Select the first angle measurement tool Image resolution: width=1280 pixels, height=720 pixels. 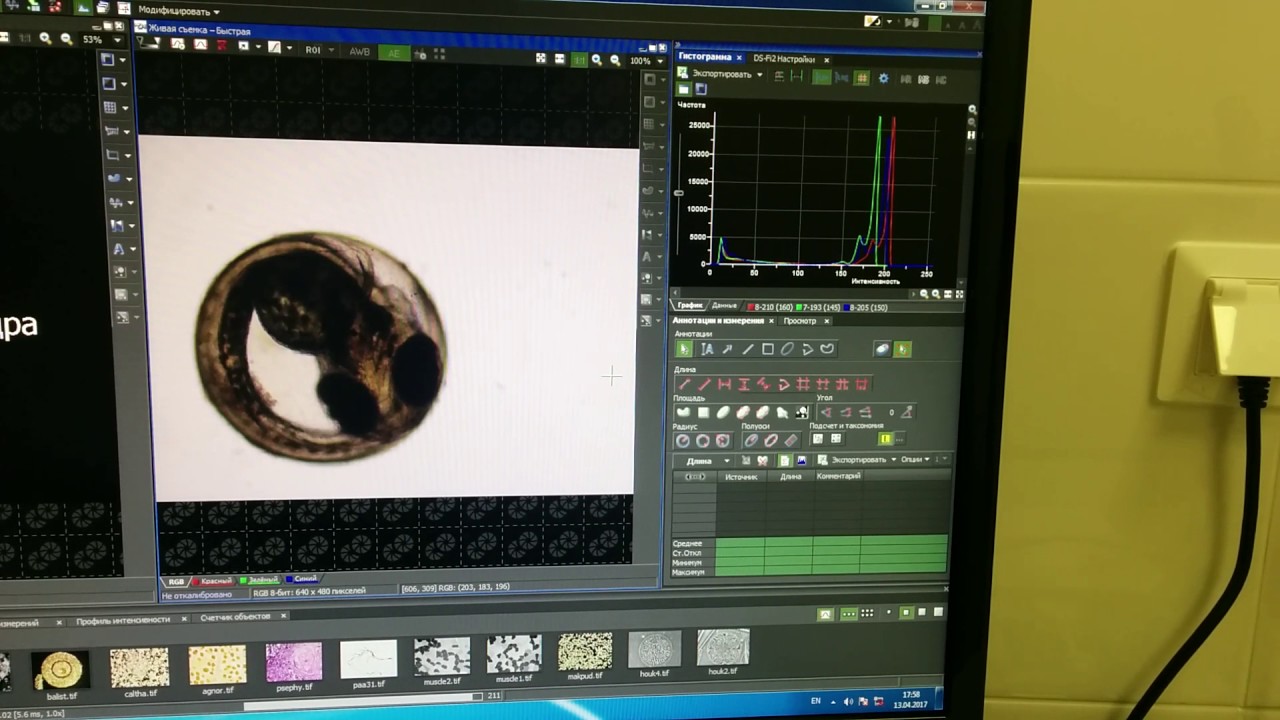click(826, 412)
